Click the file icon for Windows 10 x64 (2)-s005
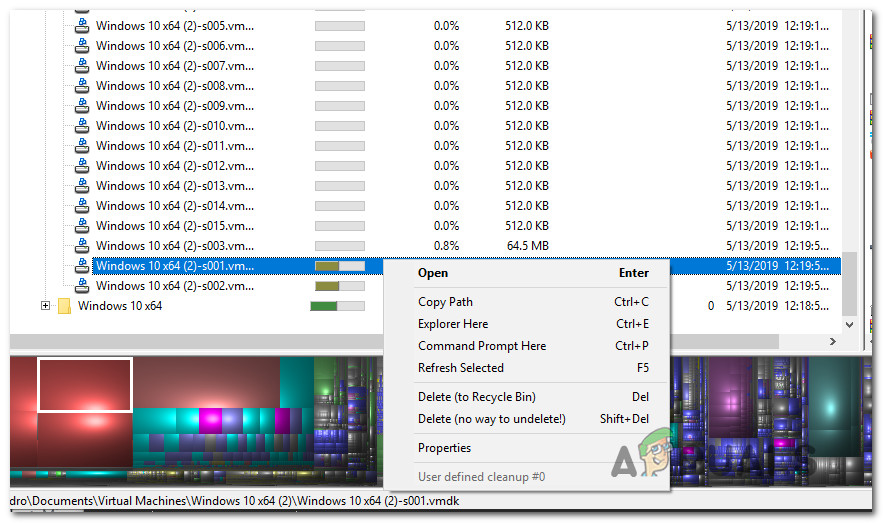The height and width of the screenshot is (523, 883). point(82,26)
